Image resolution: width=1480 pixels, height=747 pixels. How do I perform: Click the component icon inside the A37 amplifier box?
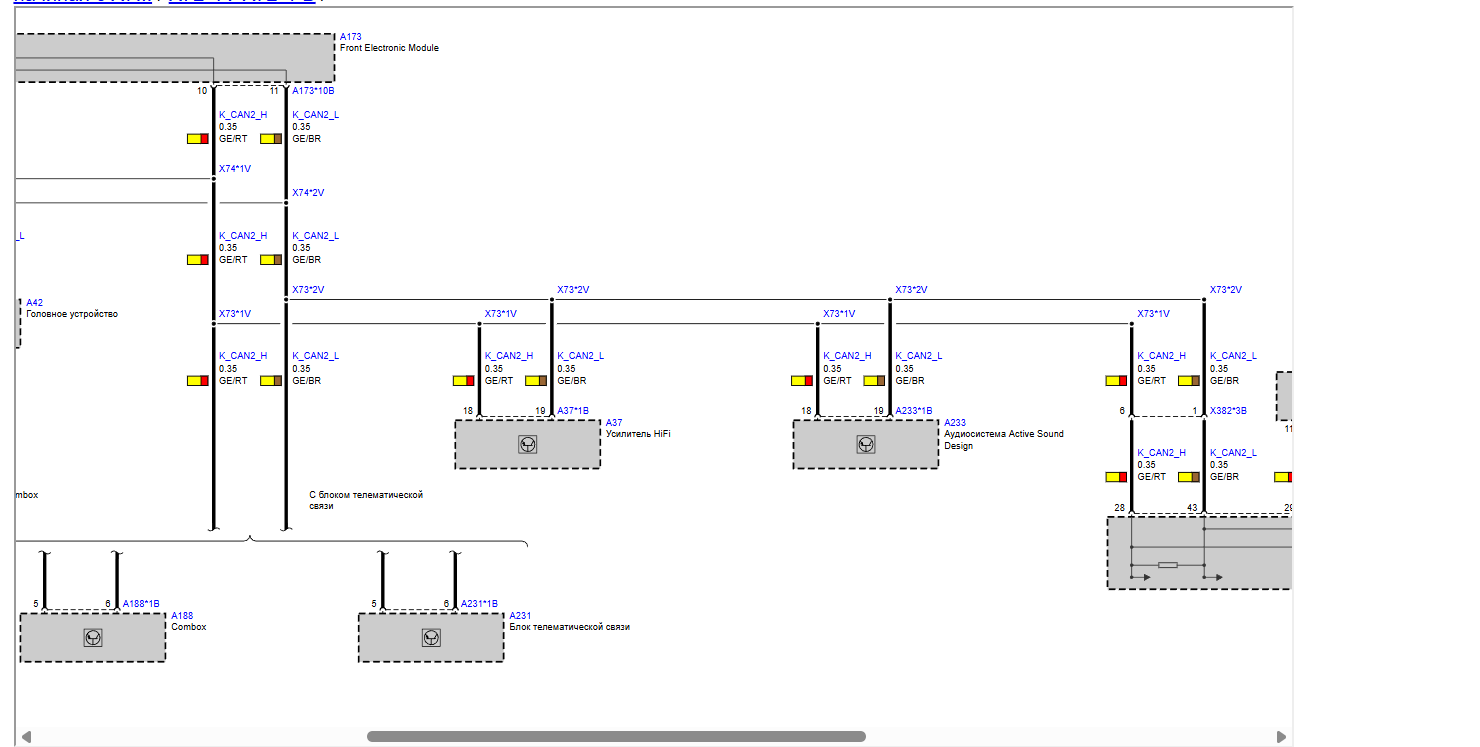pyautogui.click(x=527, y=444)
